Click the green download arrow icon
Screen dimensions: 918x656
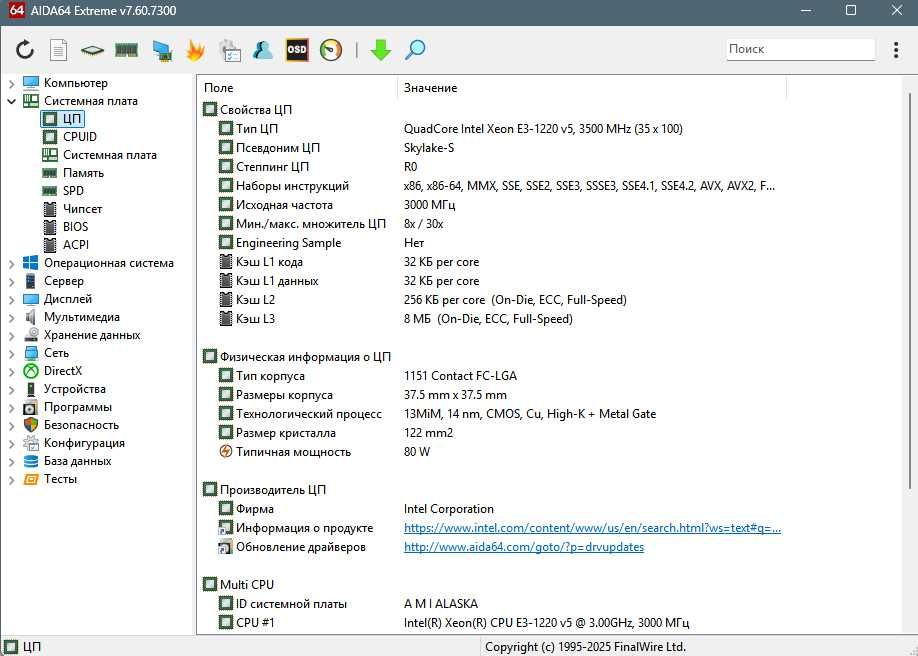pyautogui.click(x=381, y=50)
